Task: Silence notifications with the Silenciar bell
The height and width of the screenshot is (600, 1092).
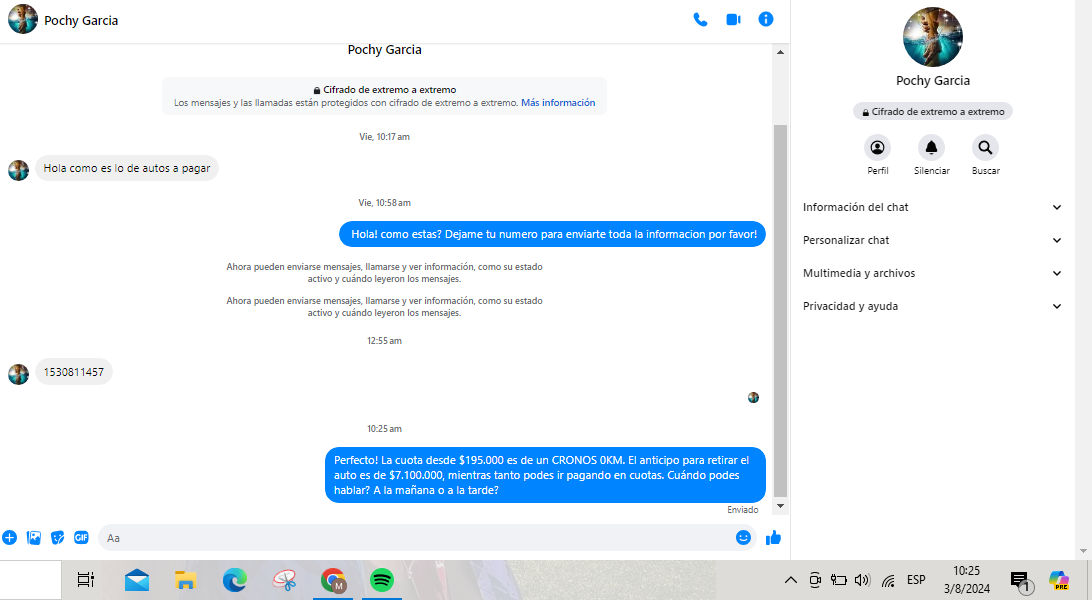Action: tap(931, 148)
